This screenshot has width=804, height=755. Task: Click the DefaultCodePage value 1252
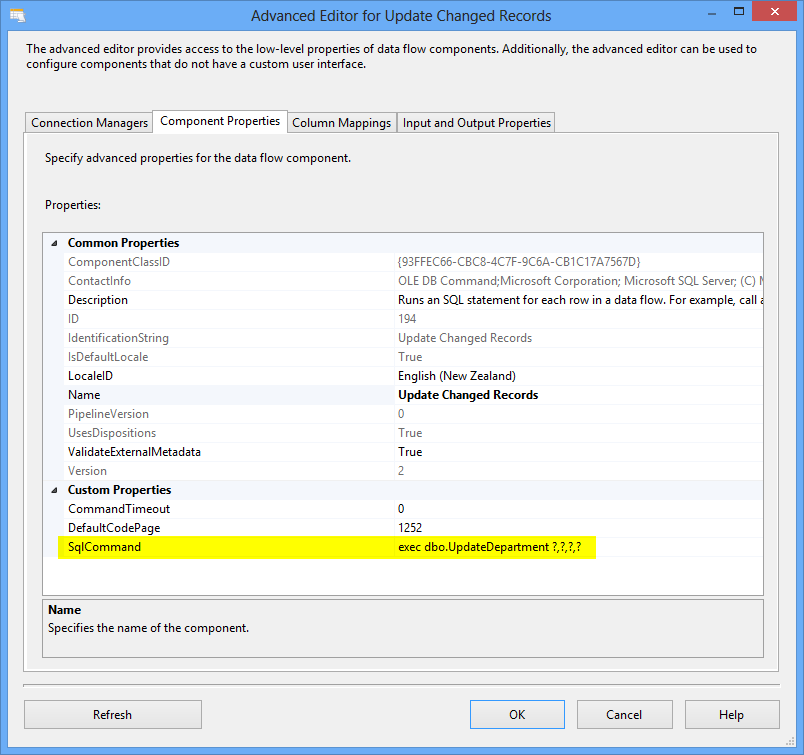click(410, 528)
